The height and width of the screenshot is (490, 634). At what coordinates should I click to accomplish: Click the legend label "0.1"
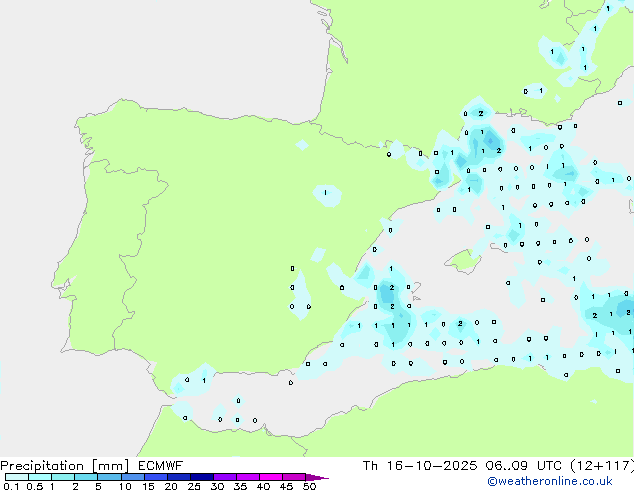coord(11,486)
